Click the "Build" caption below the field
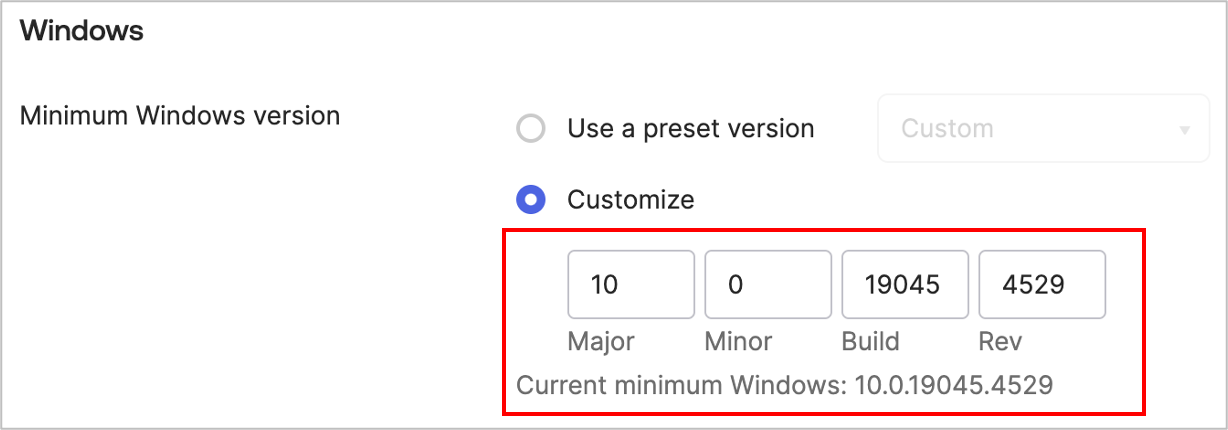This screenshot has width=1228, height=430. pos(870,341)
